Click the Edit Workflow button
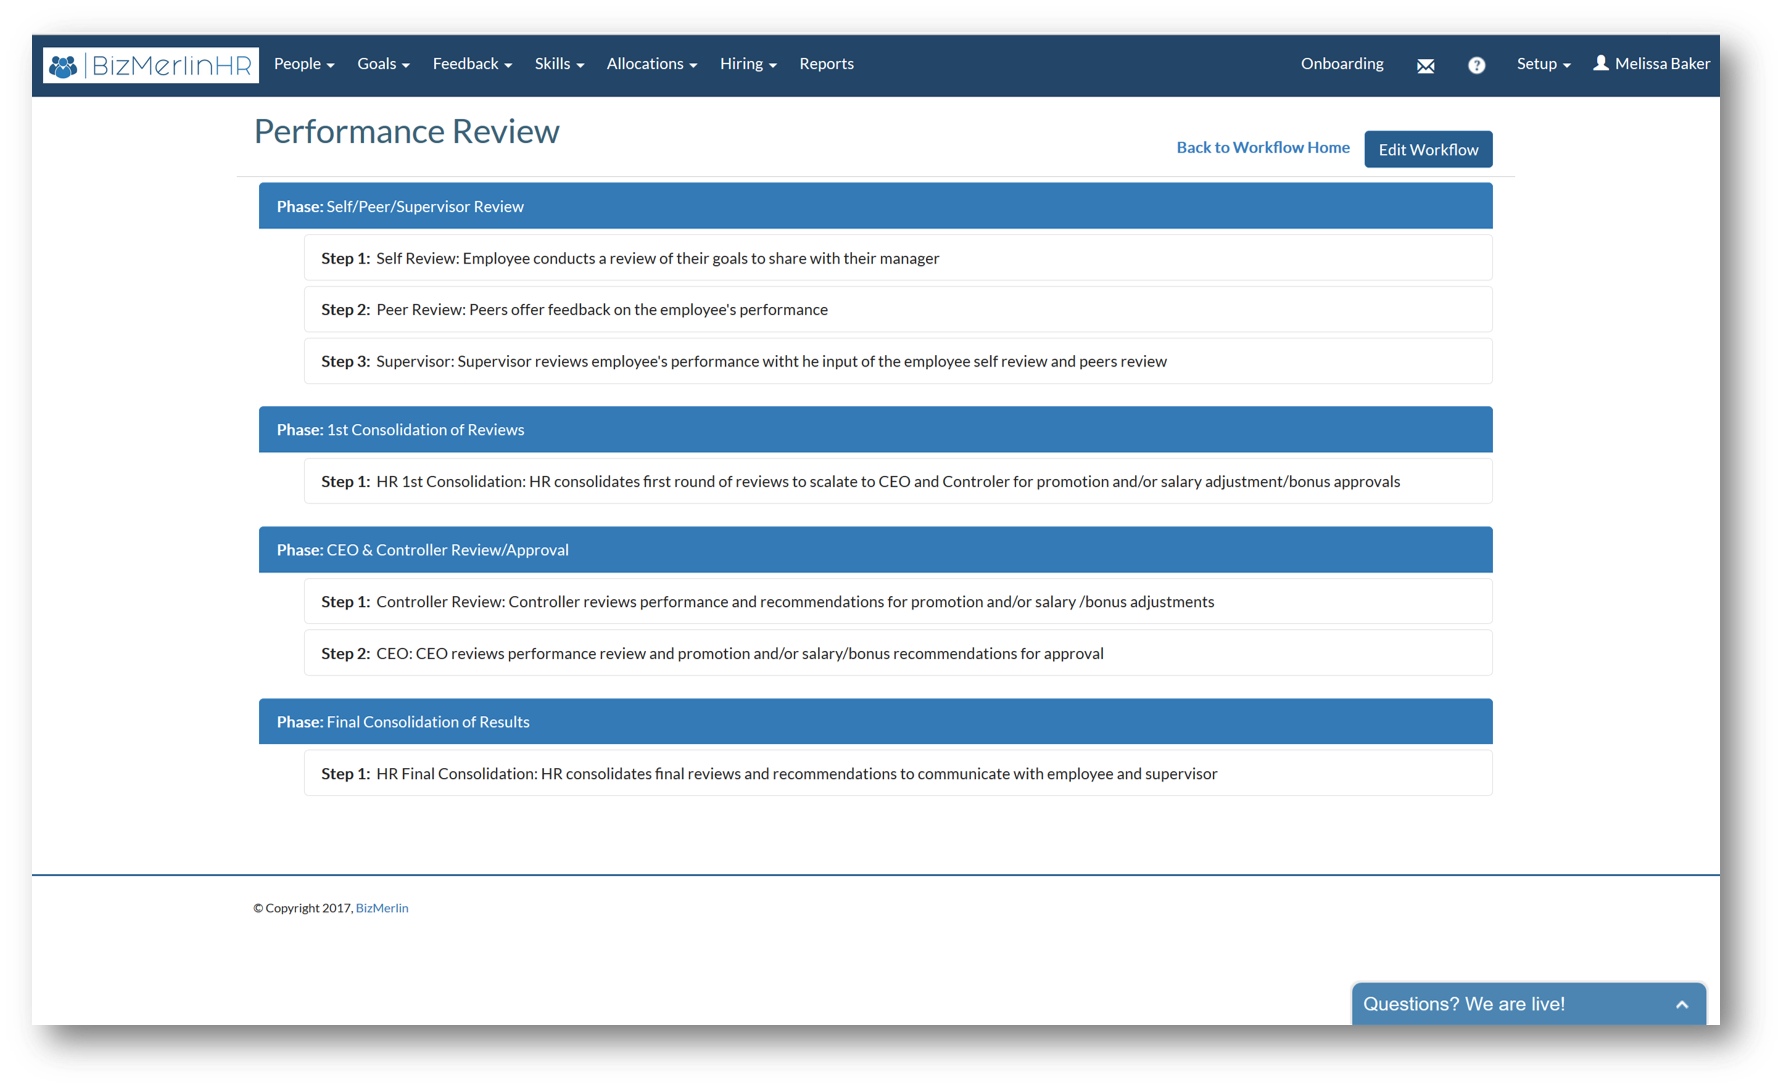 coord(1428,149)
